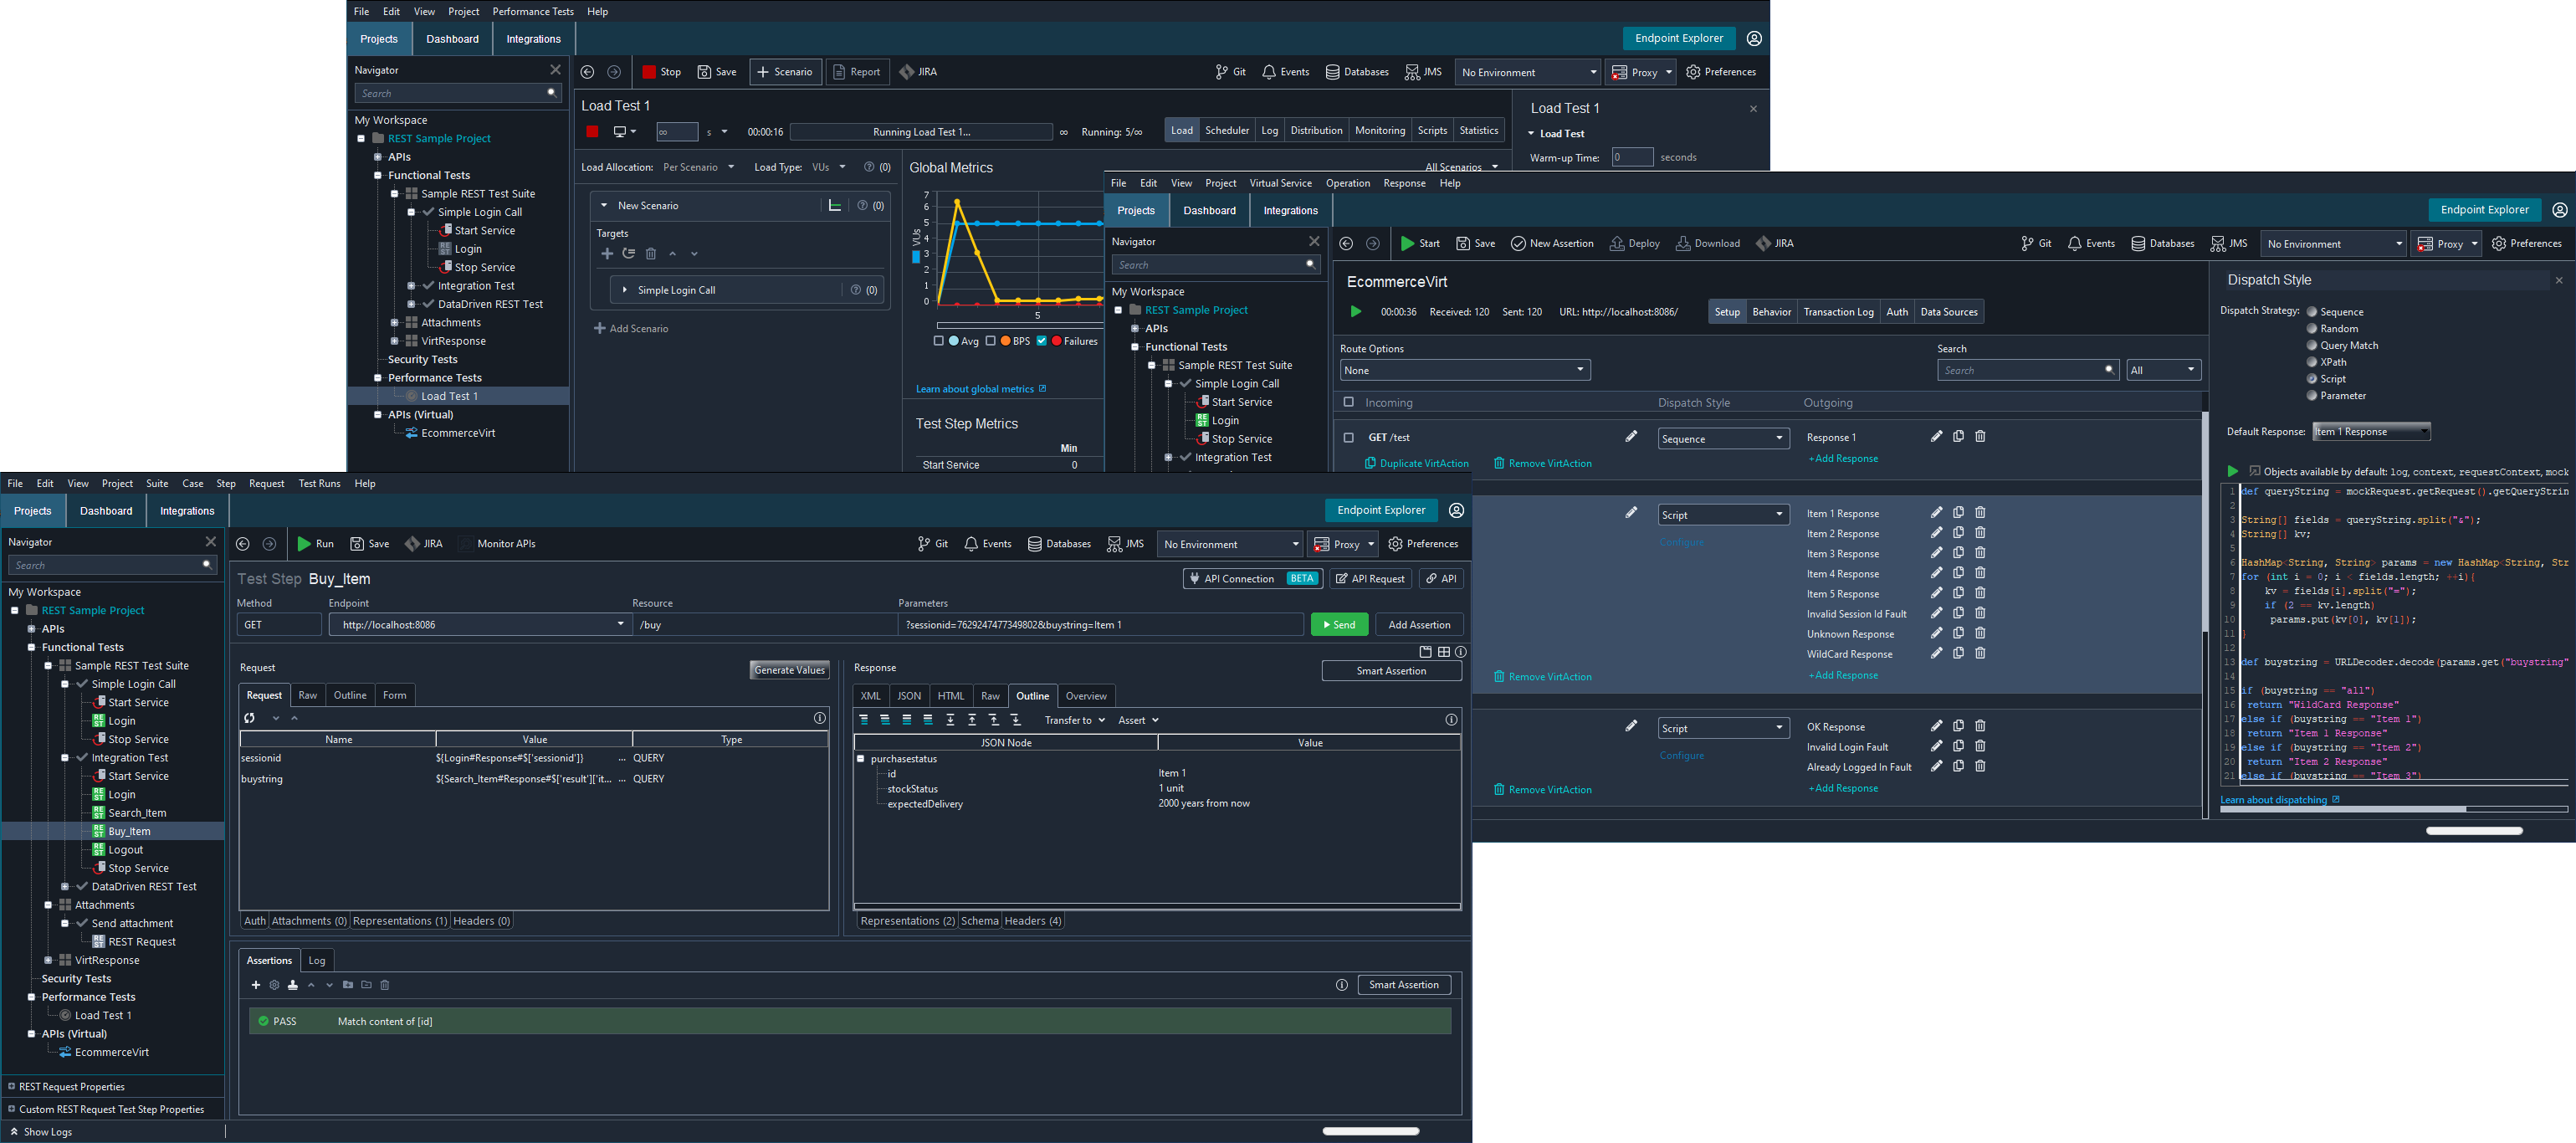Open Databases in the Buy_Item window toolbar
This screenshot has height=1143, width=2576.
[1059, 544]
